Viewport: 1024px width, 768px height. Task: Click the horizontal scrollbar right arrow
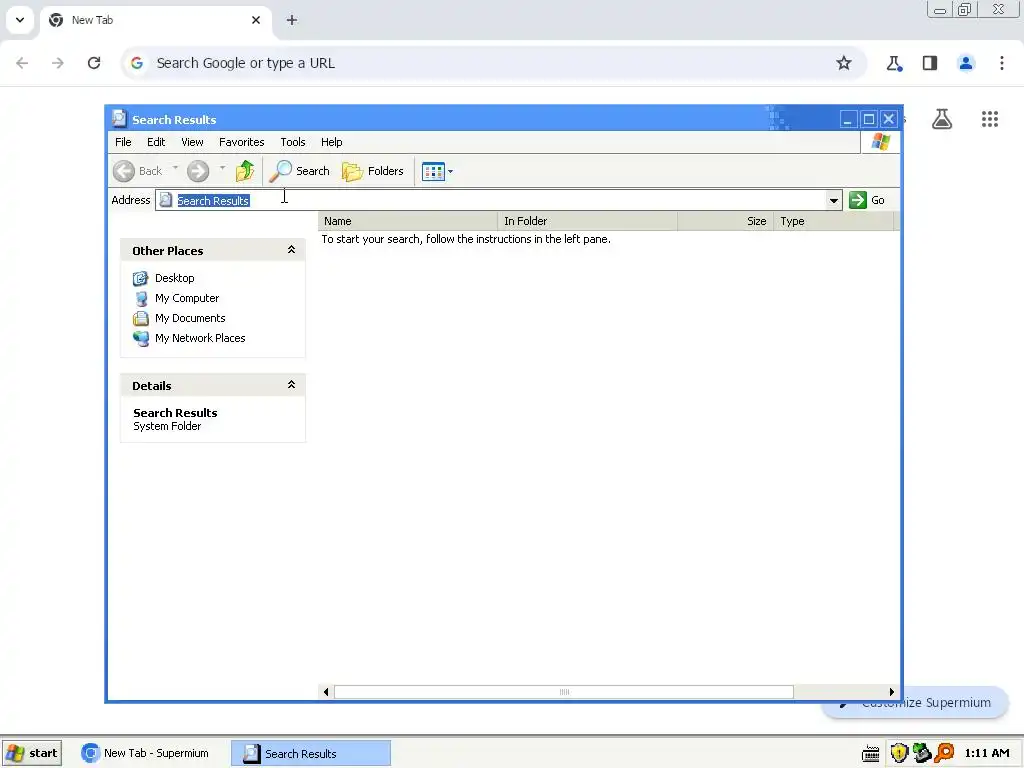click(x=891, y=692)
